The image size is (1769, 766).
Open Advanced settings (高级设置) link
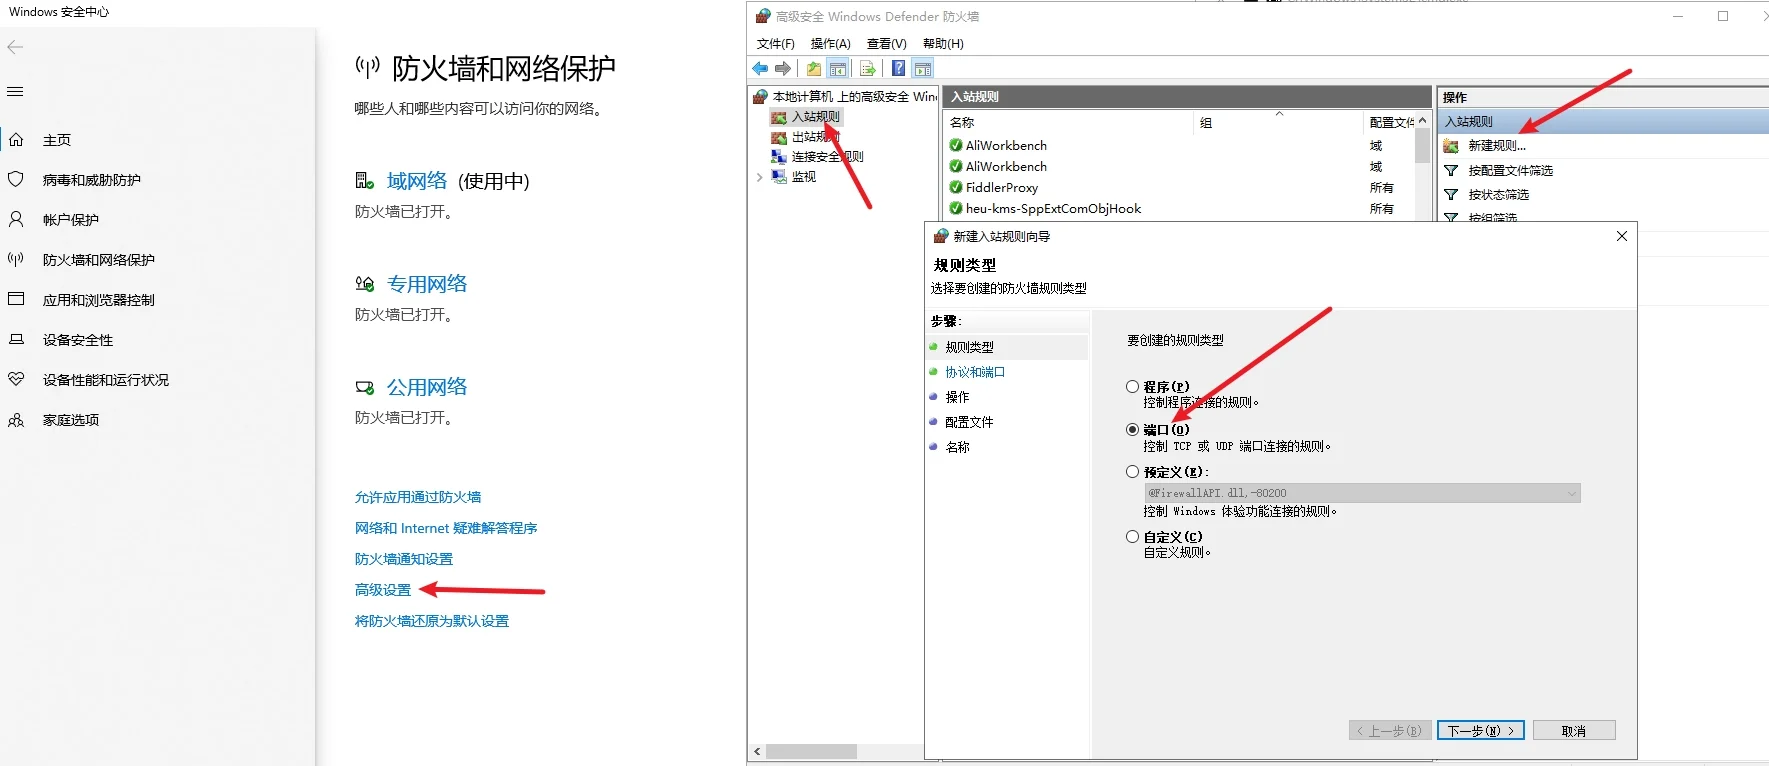pos(383,590)
